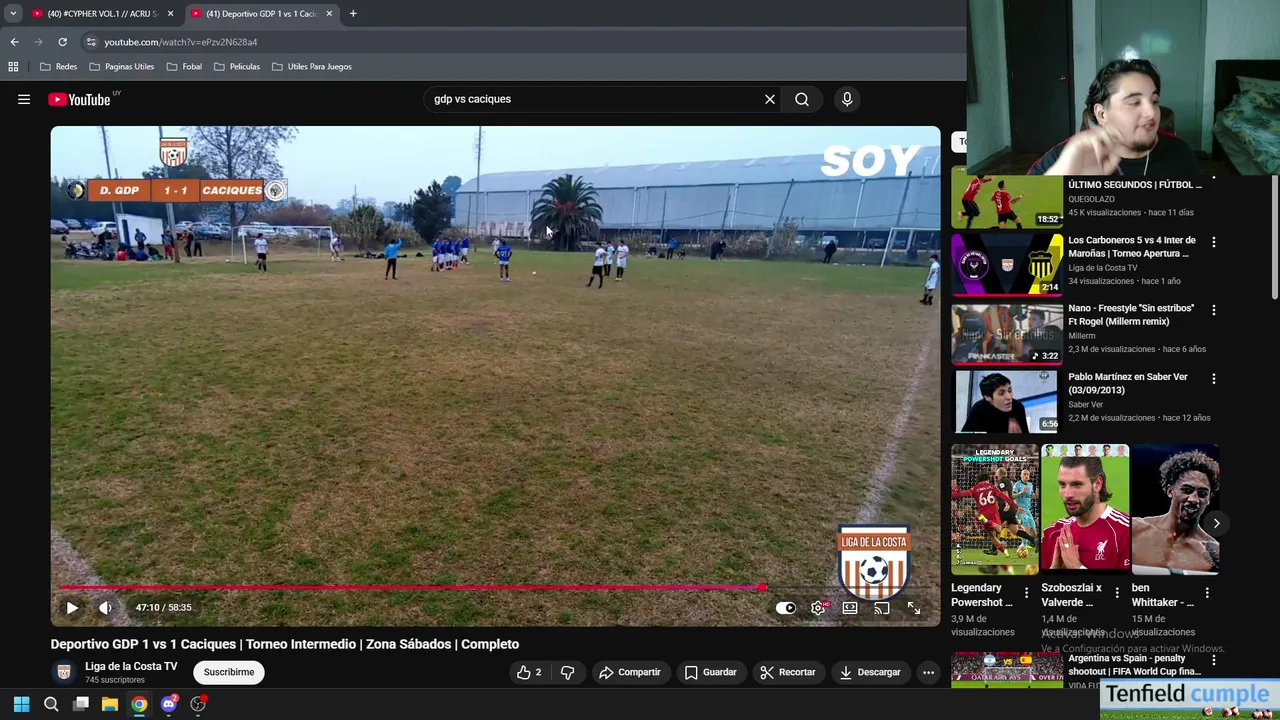
Task: Toggle the autoplay switch in player
Action: (786, 607)
